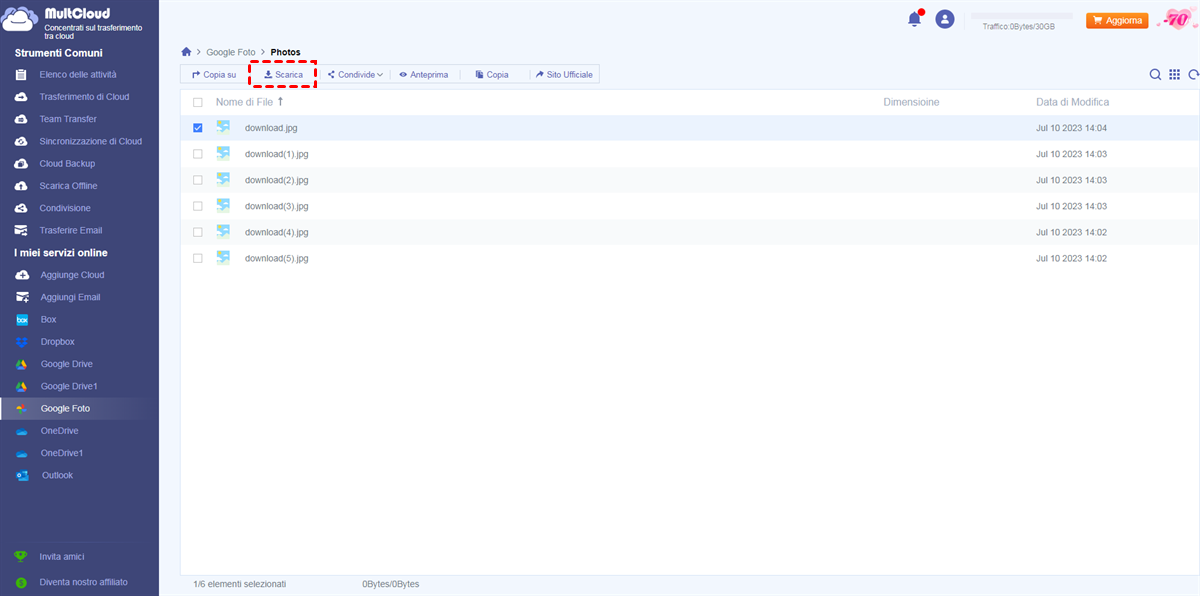Sort by Dimensione column

(x=911, y=102)
